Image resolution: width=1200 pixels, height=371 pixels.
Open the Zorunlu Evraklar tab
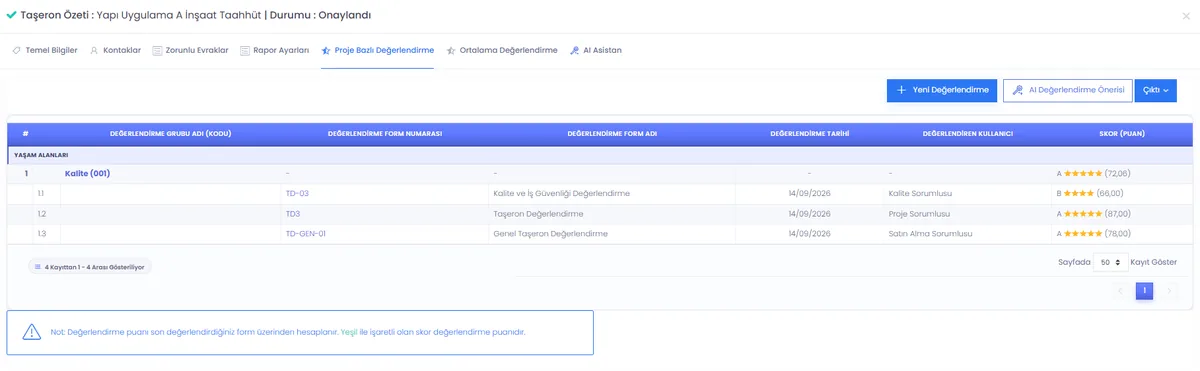pyautogui.click(x=190, y=50)
